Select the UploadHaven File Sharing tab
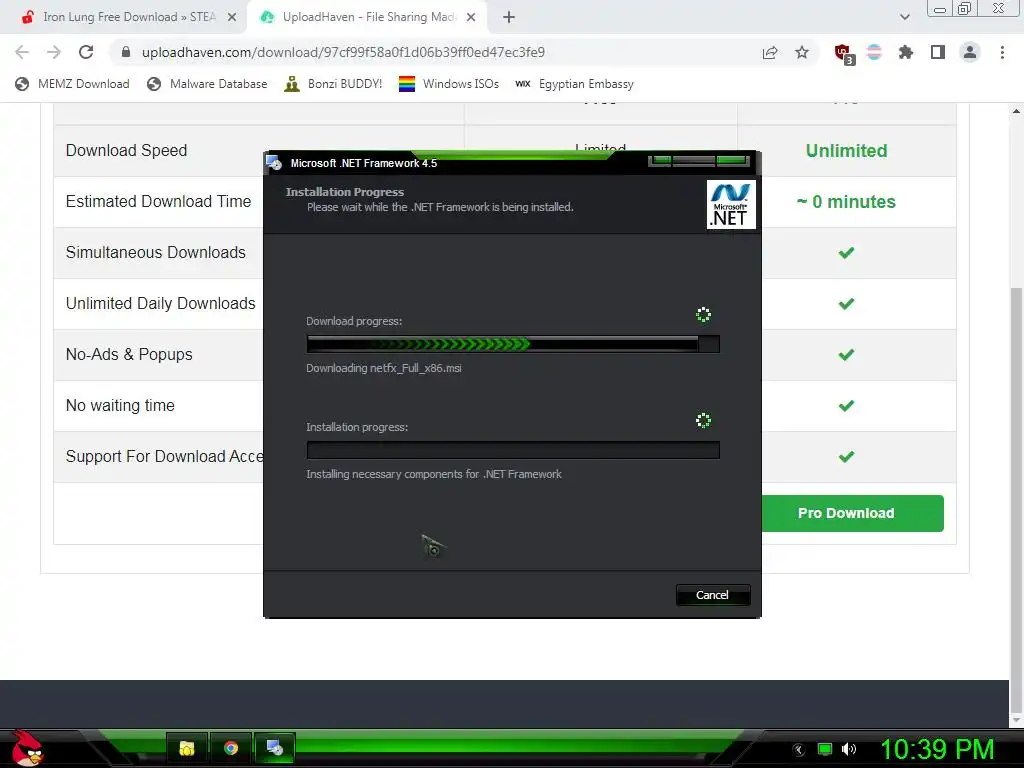This screenshot has width=1024, height=768. tap(367, 17)
